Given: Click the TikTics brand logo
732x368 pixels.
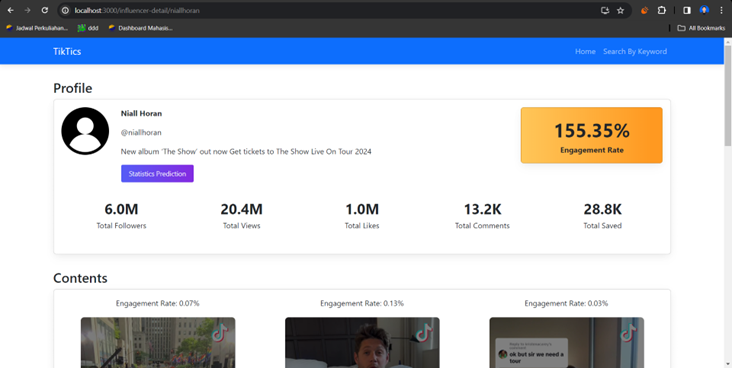Looking at the screenshot, I should [x=67, y=51].
